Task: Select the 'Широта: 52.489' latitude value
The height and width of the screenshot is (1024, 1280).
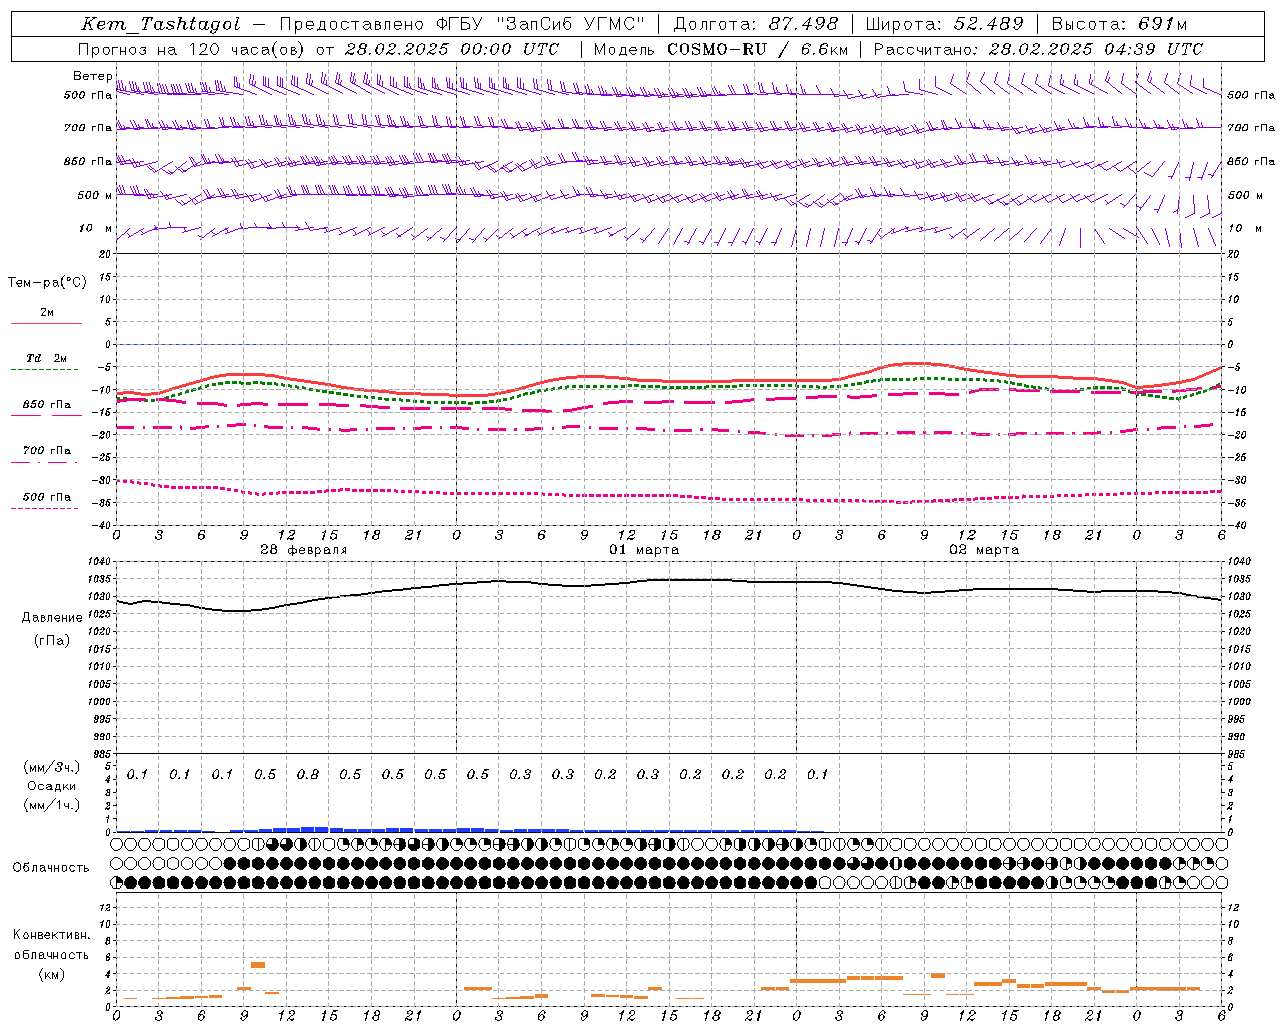Action: [x=945, y=24]
